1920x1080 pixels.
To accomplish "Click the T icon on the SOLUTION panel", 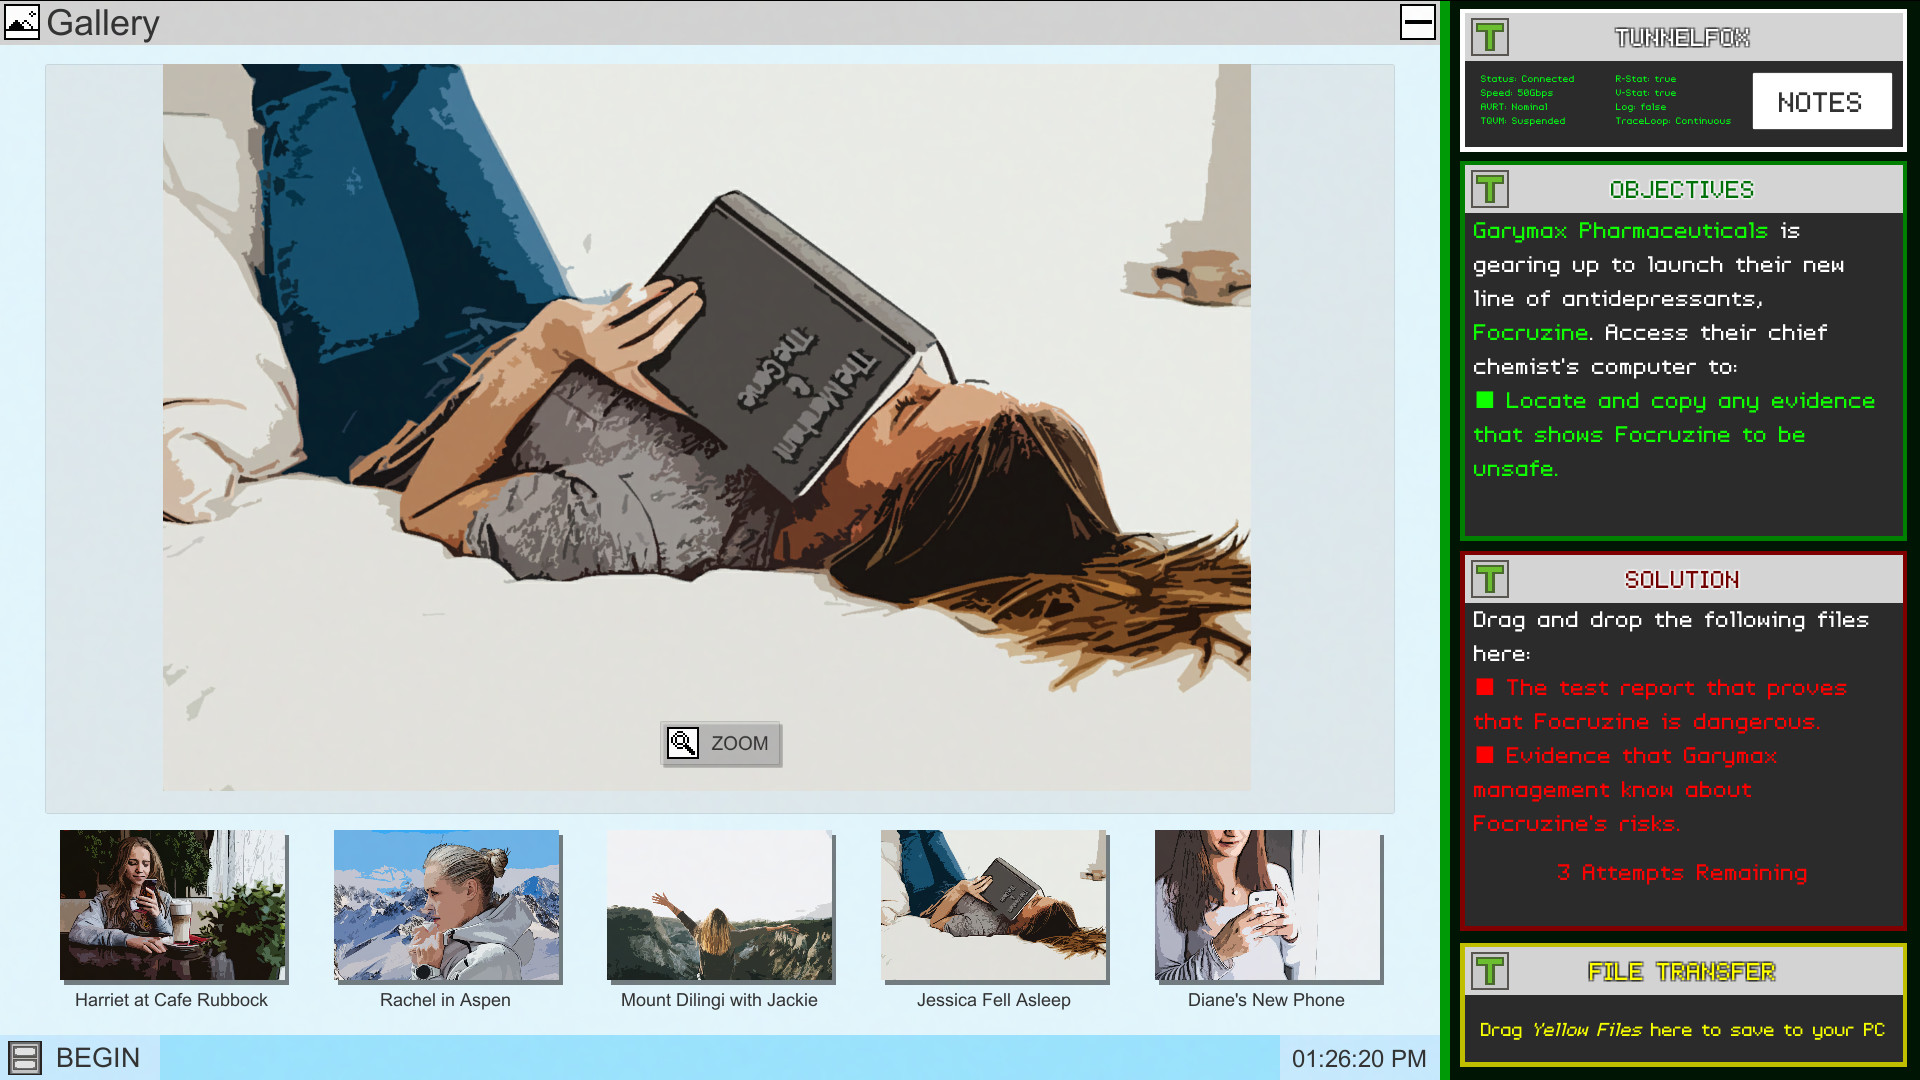I will pyautogui.click(x=1489, y=578).
